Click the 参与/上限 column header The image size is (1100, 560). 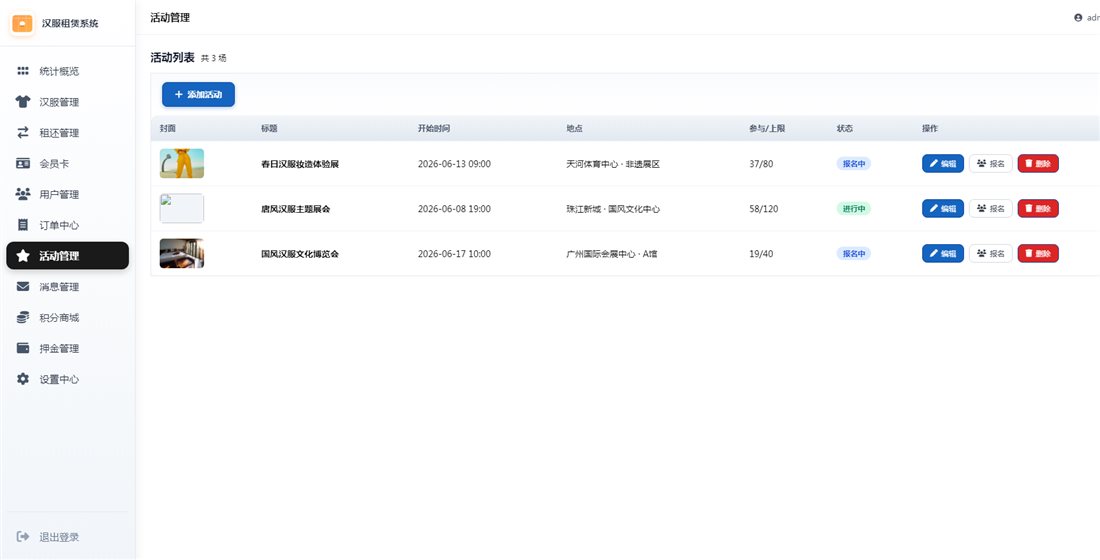coord(767,128)
